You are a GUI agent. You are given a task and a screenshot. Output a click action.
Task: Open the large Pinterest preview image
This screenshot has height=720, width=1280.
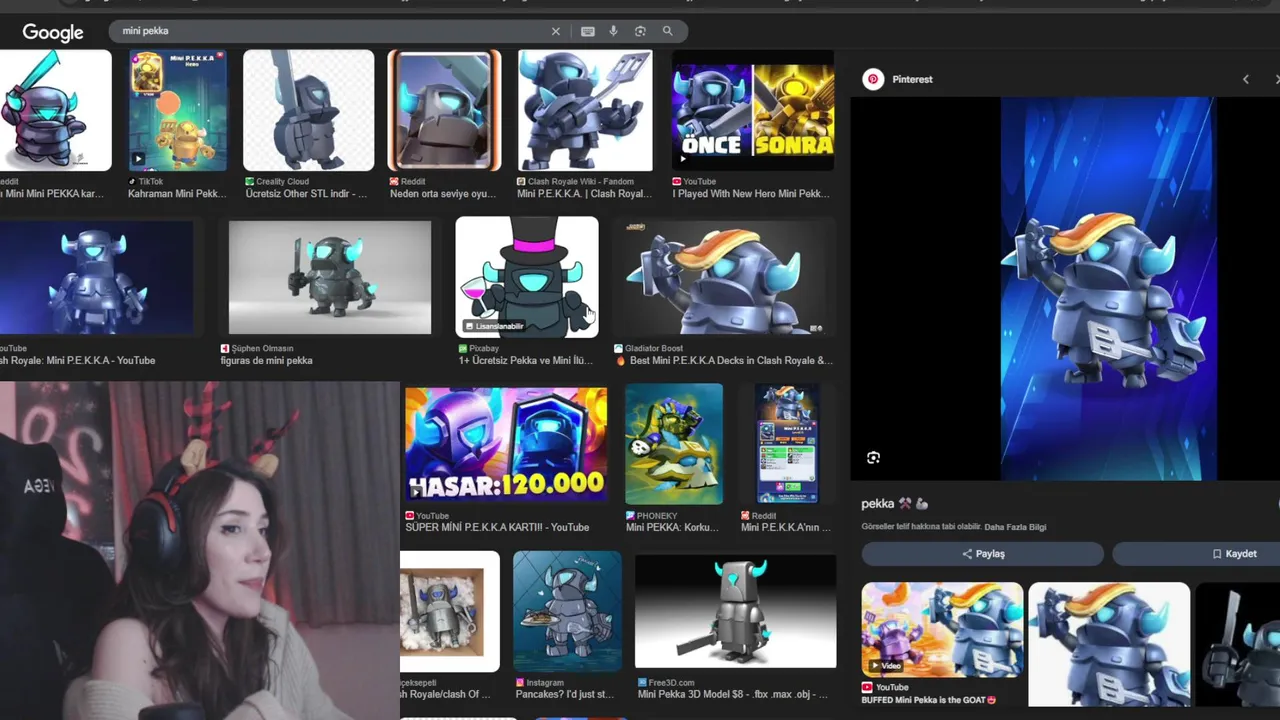point(1108,288)
